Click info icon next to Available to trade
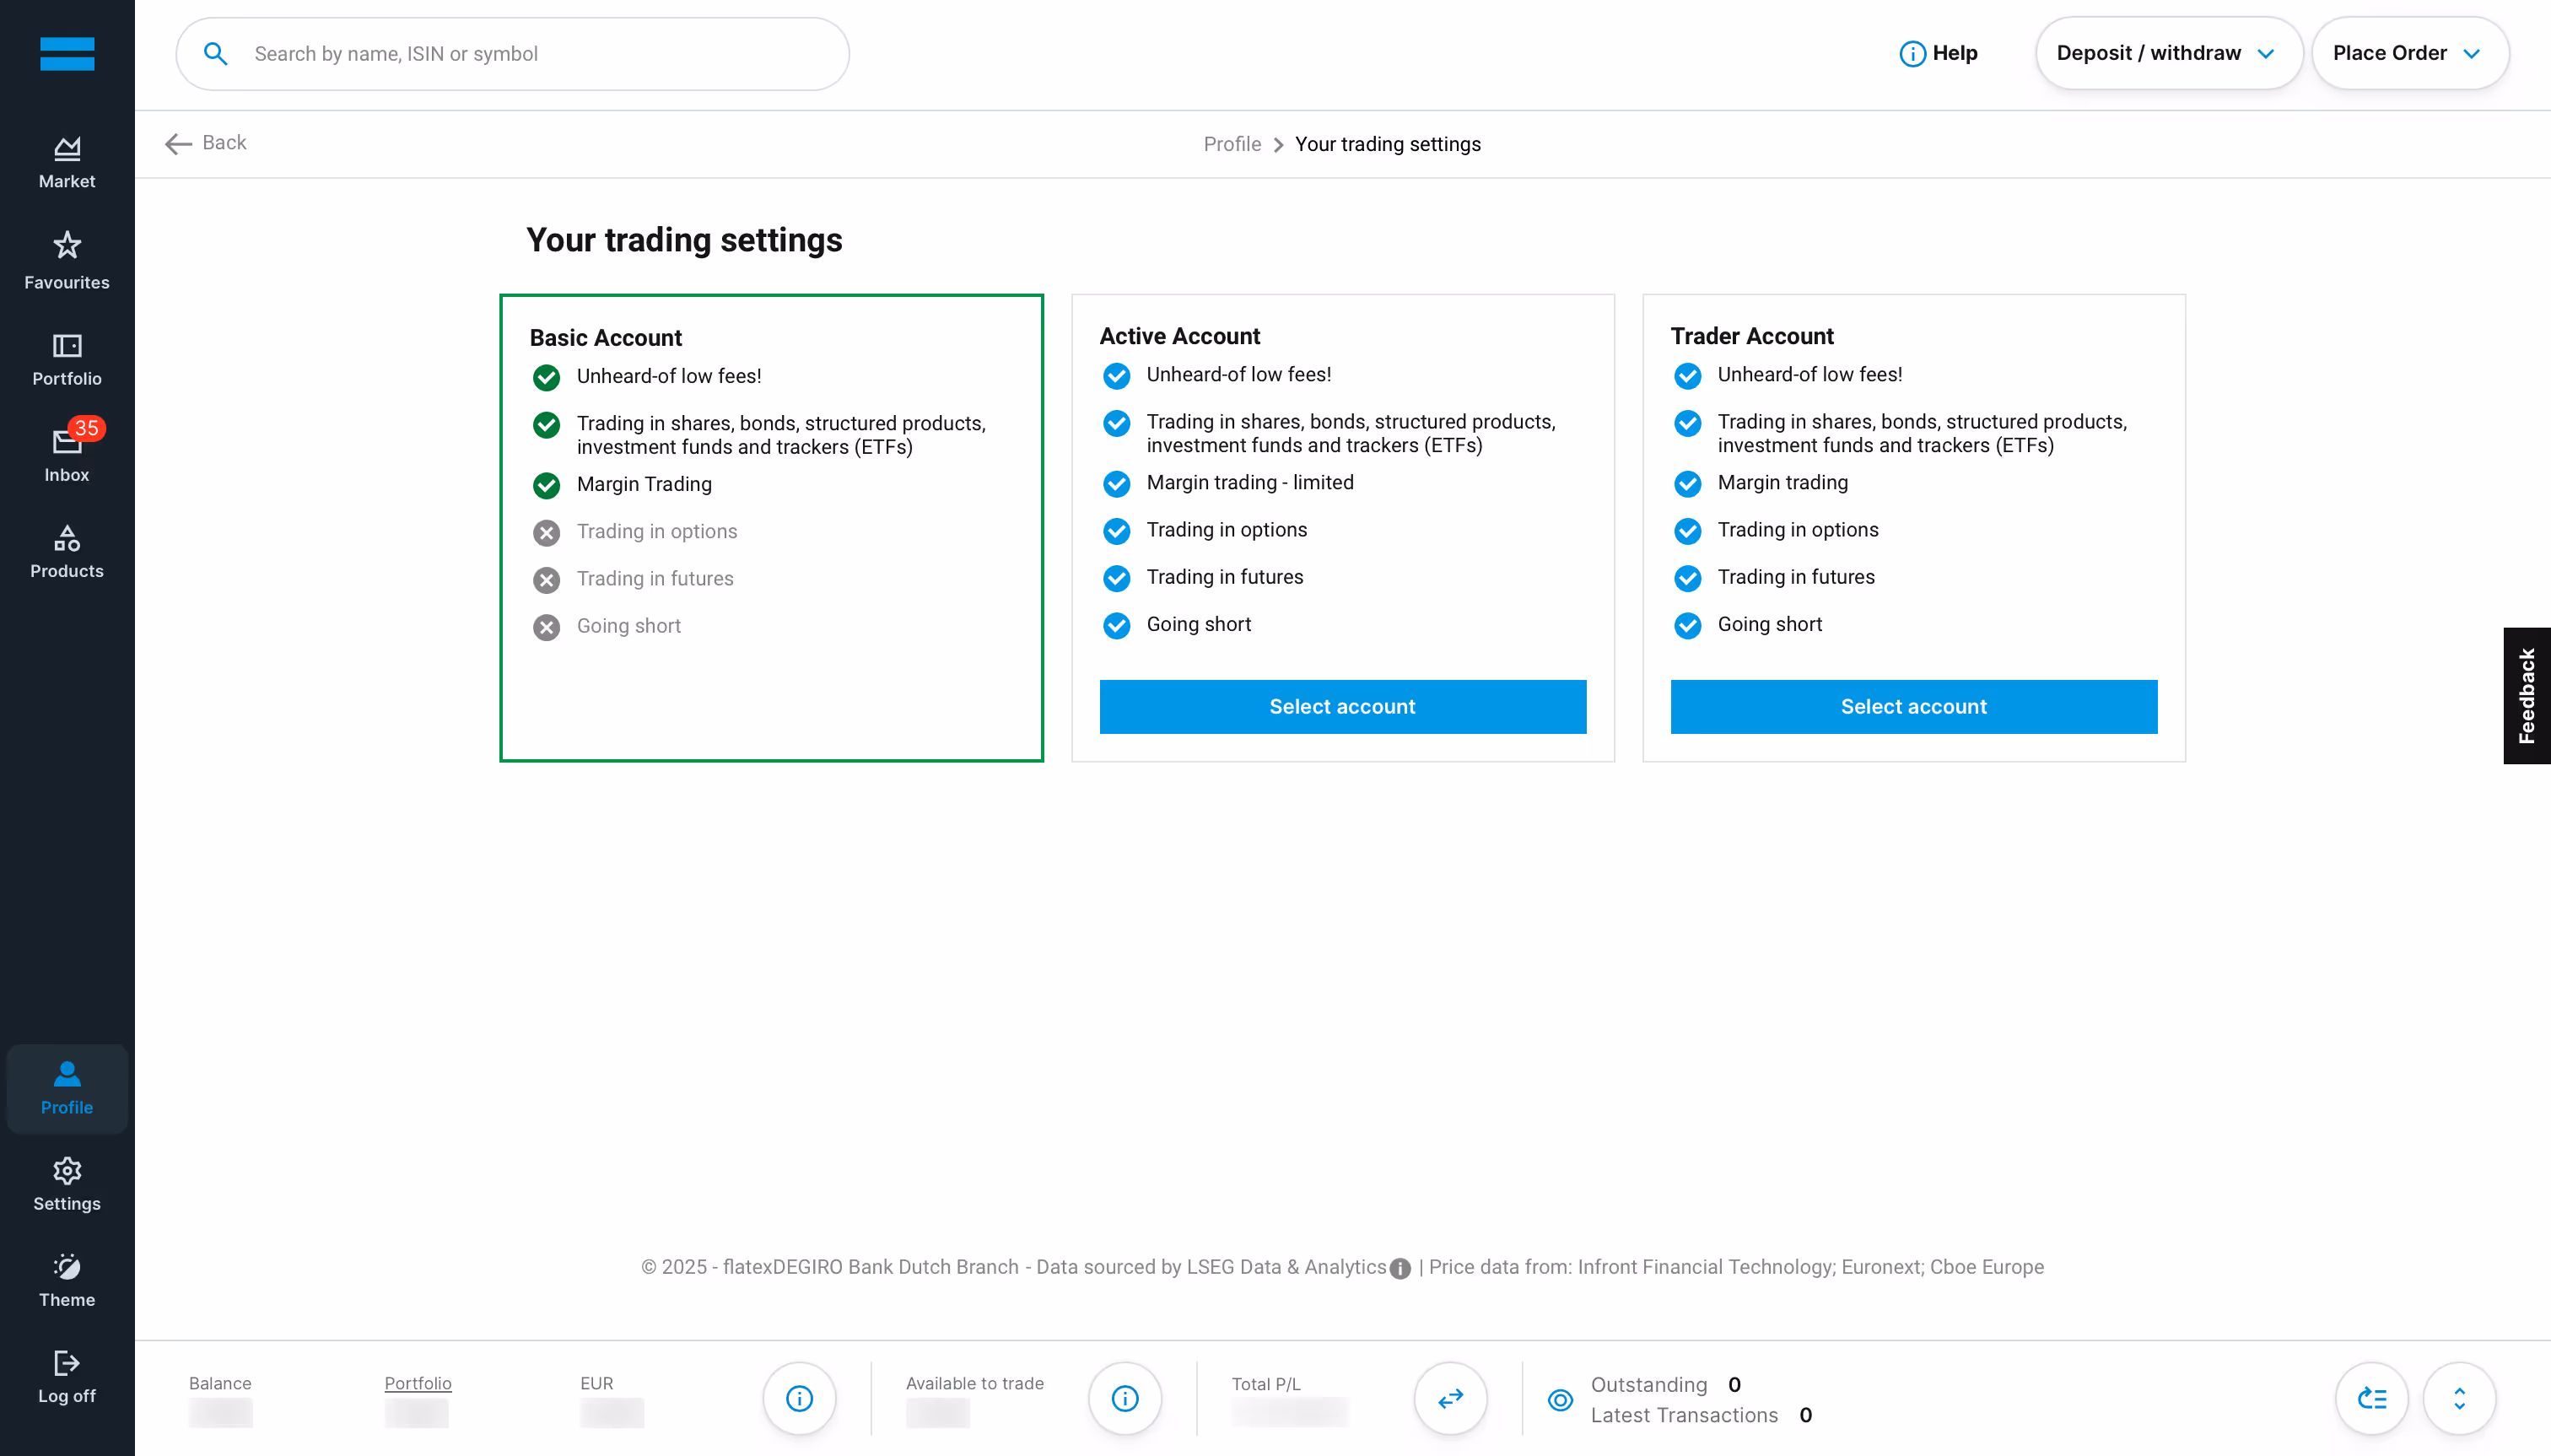Viewport: 2551px width, 1456px height. click(x=1124, y=1398)
